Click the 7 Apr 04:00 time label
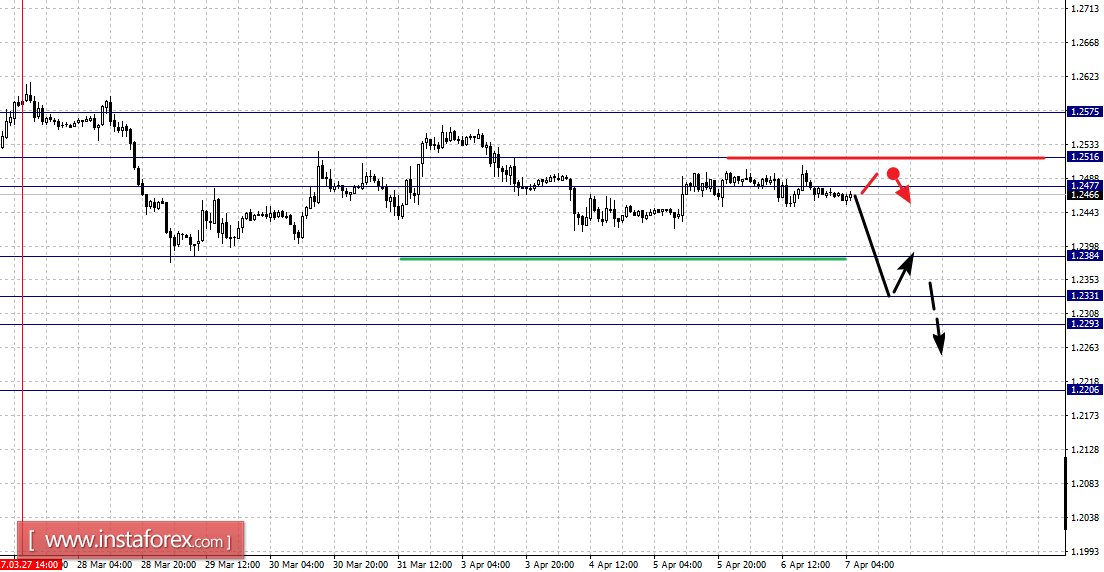1104x572 pixels. [870, 565]
